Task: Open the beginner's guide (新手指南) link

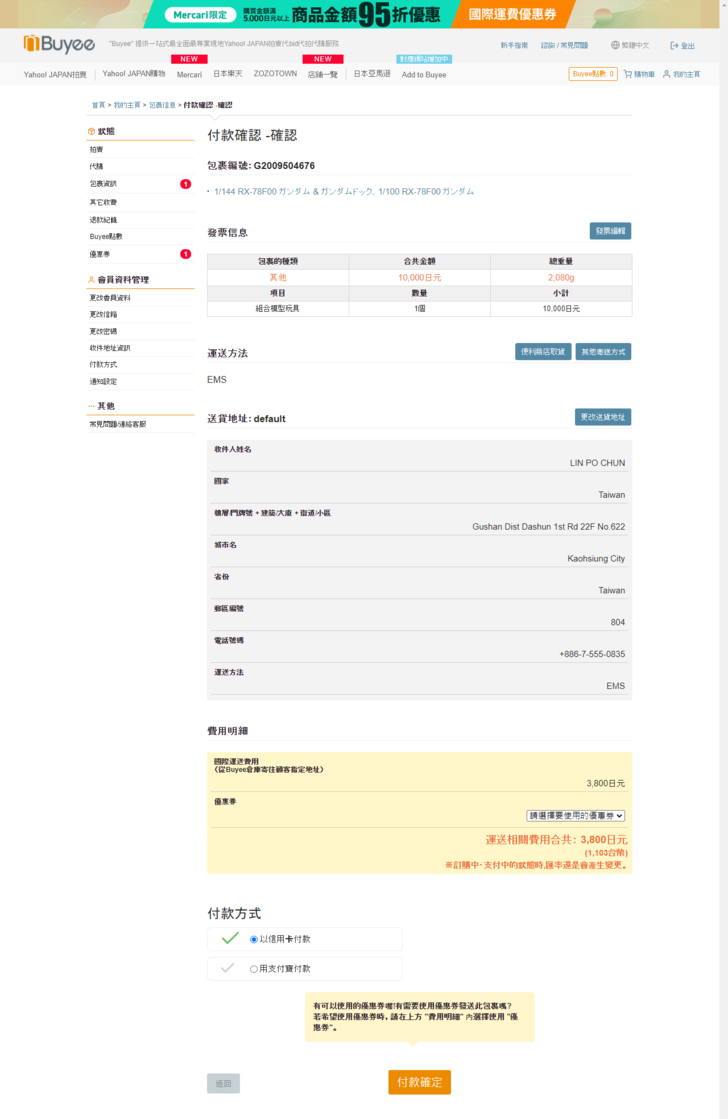Action: pyautogui.click(x=514, y=46)
